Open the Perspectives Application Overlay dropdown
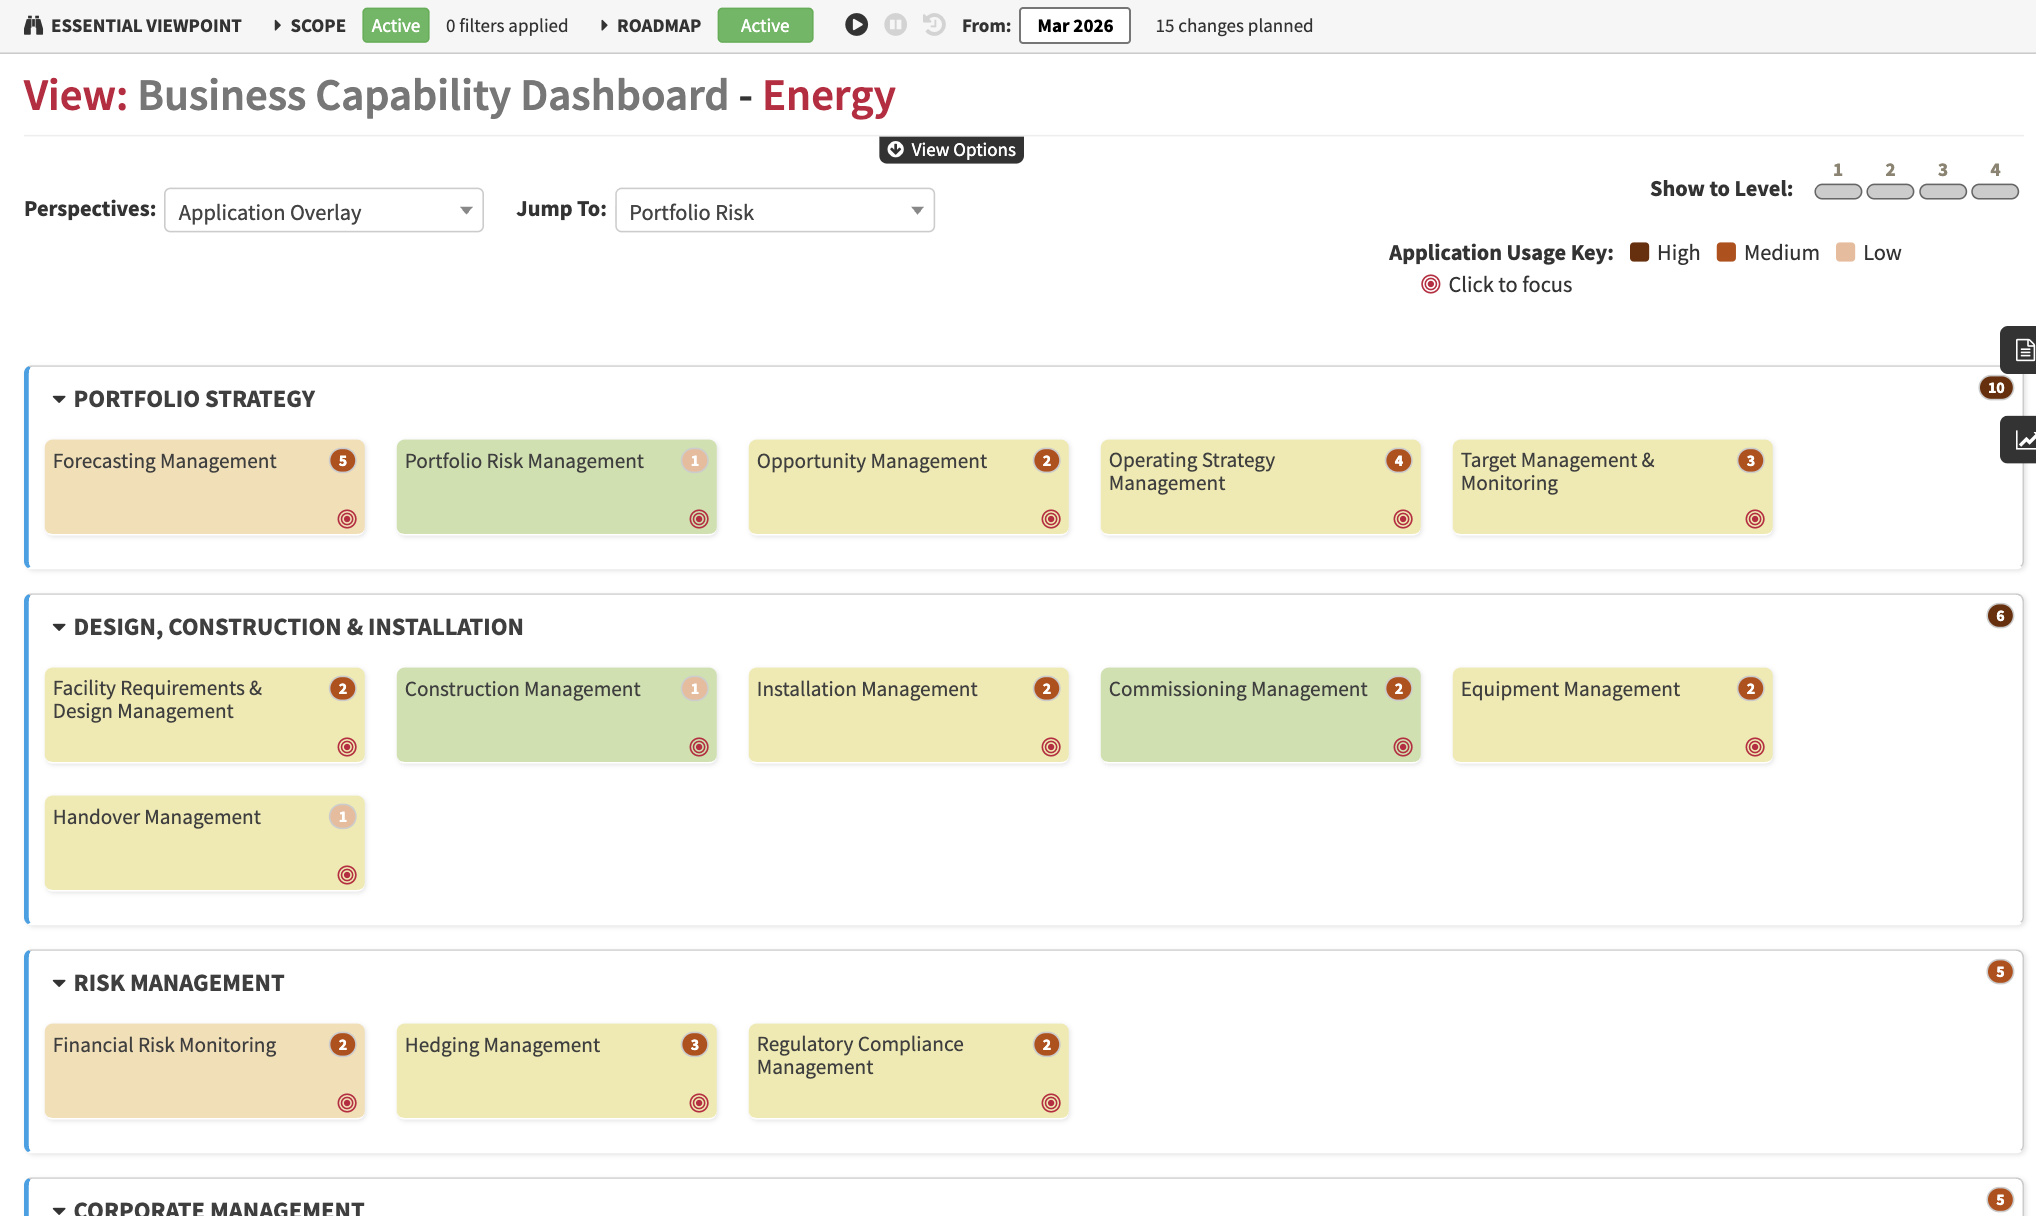 [x=324, y=211]
